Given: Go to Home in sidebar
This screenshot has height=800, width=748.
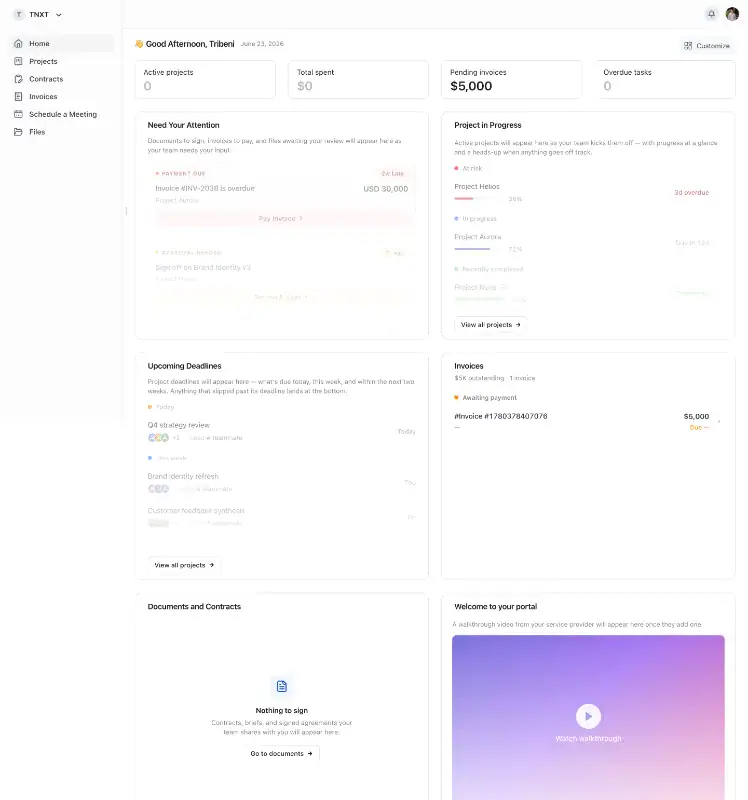Looking at the screenshot, I should [x=62, y=43].
